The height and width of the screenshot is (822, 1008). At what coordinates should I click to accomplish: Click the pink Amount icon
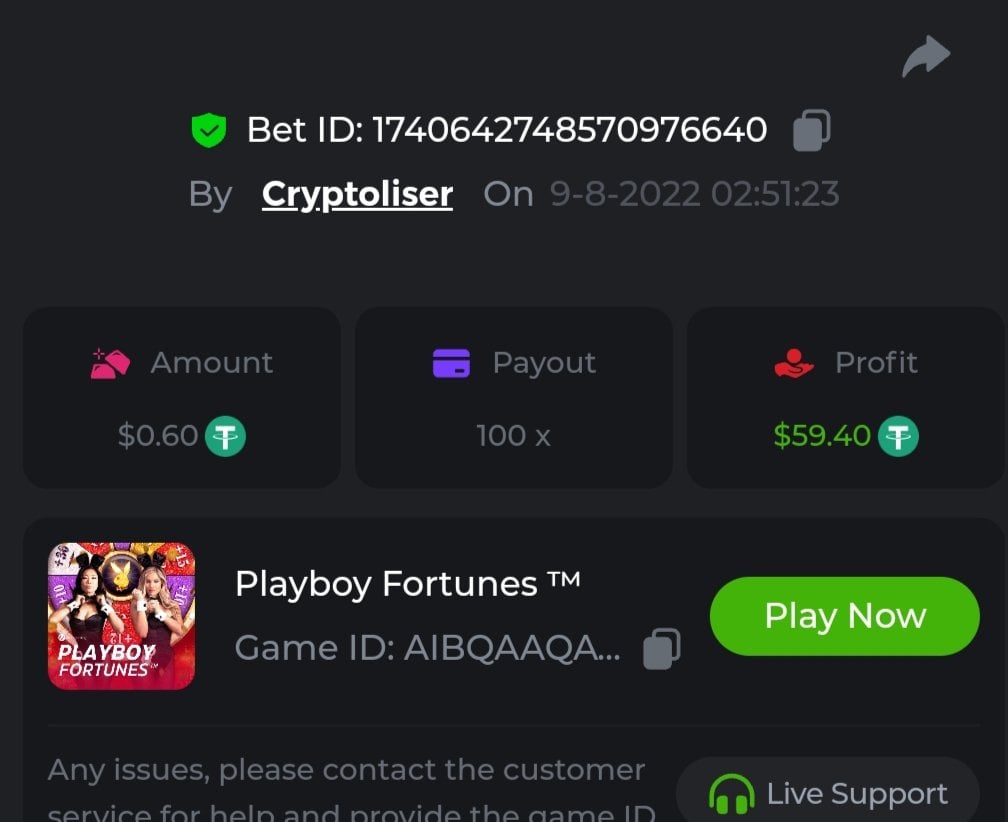(110, 363)
